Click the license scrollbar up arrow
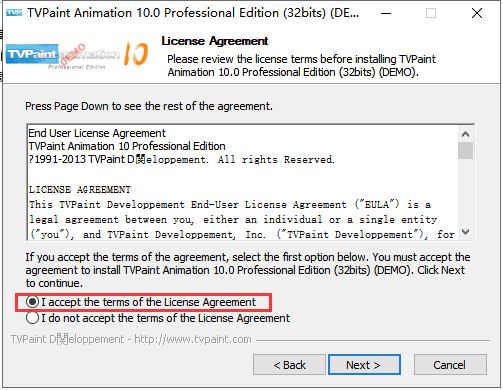 (465, 134)
